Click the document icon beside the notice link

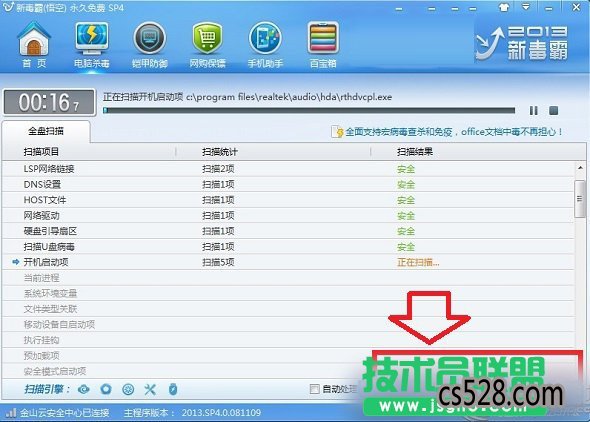point(337,132)
